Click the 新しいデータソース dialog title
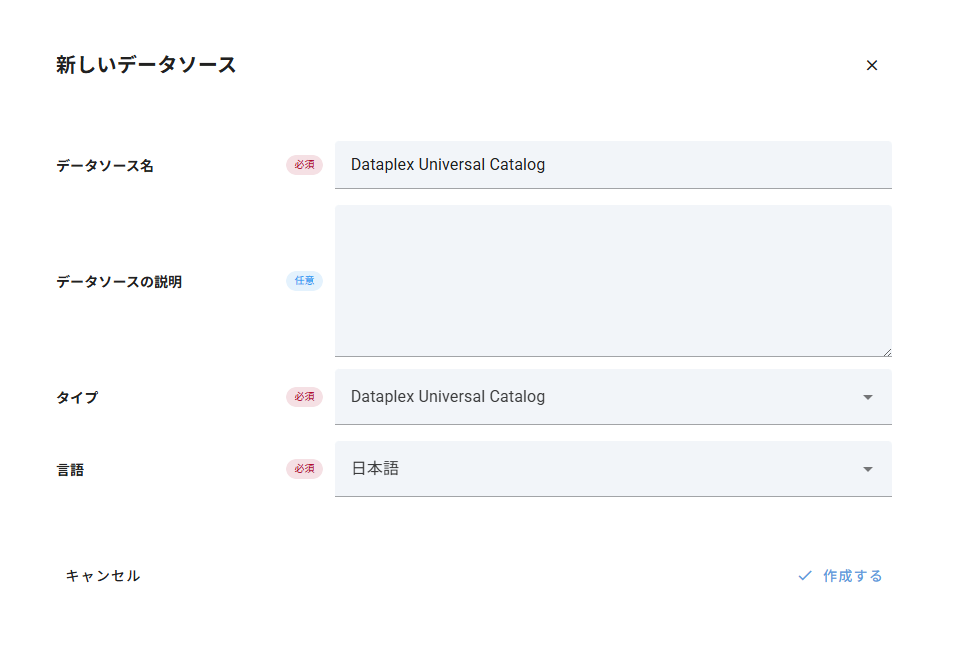Viewport: 976px width, 656px height. [x=146, y=66]
